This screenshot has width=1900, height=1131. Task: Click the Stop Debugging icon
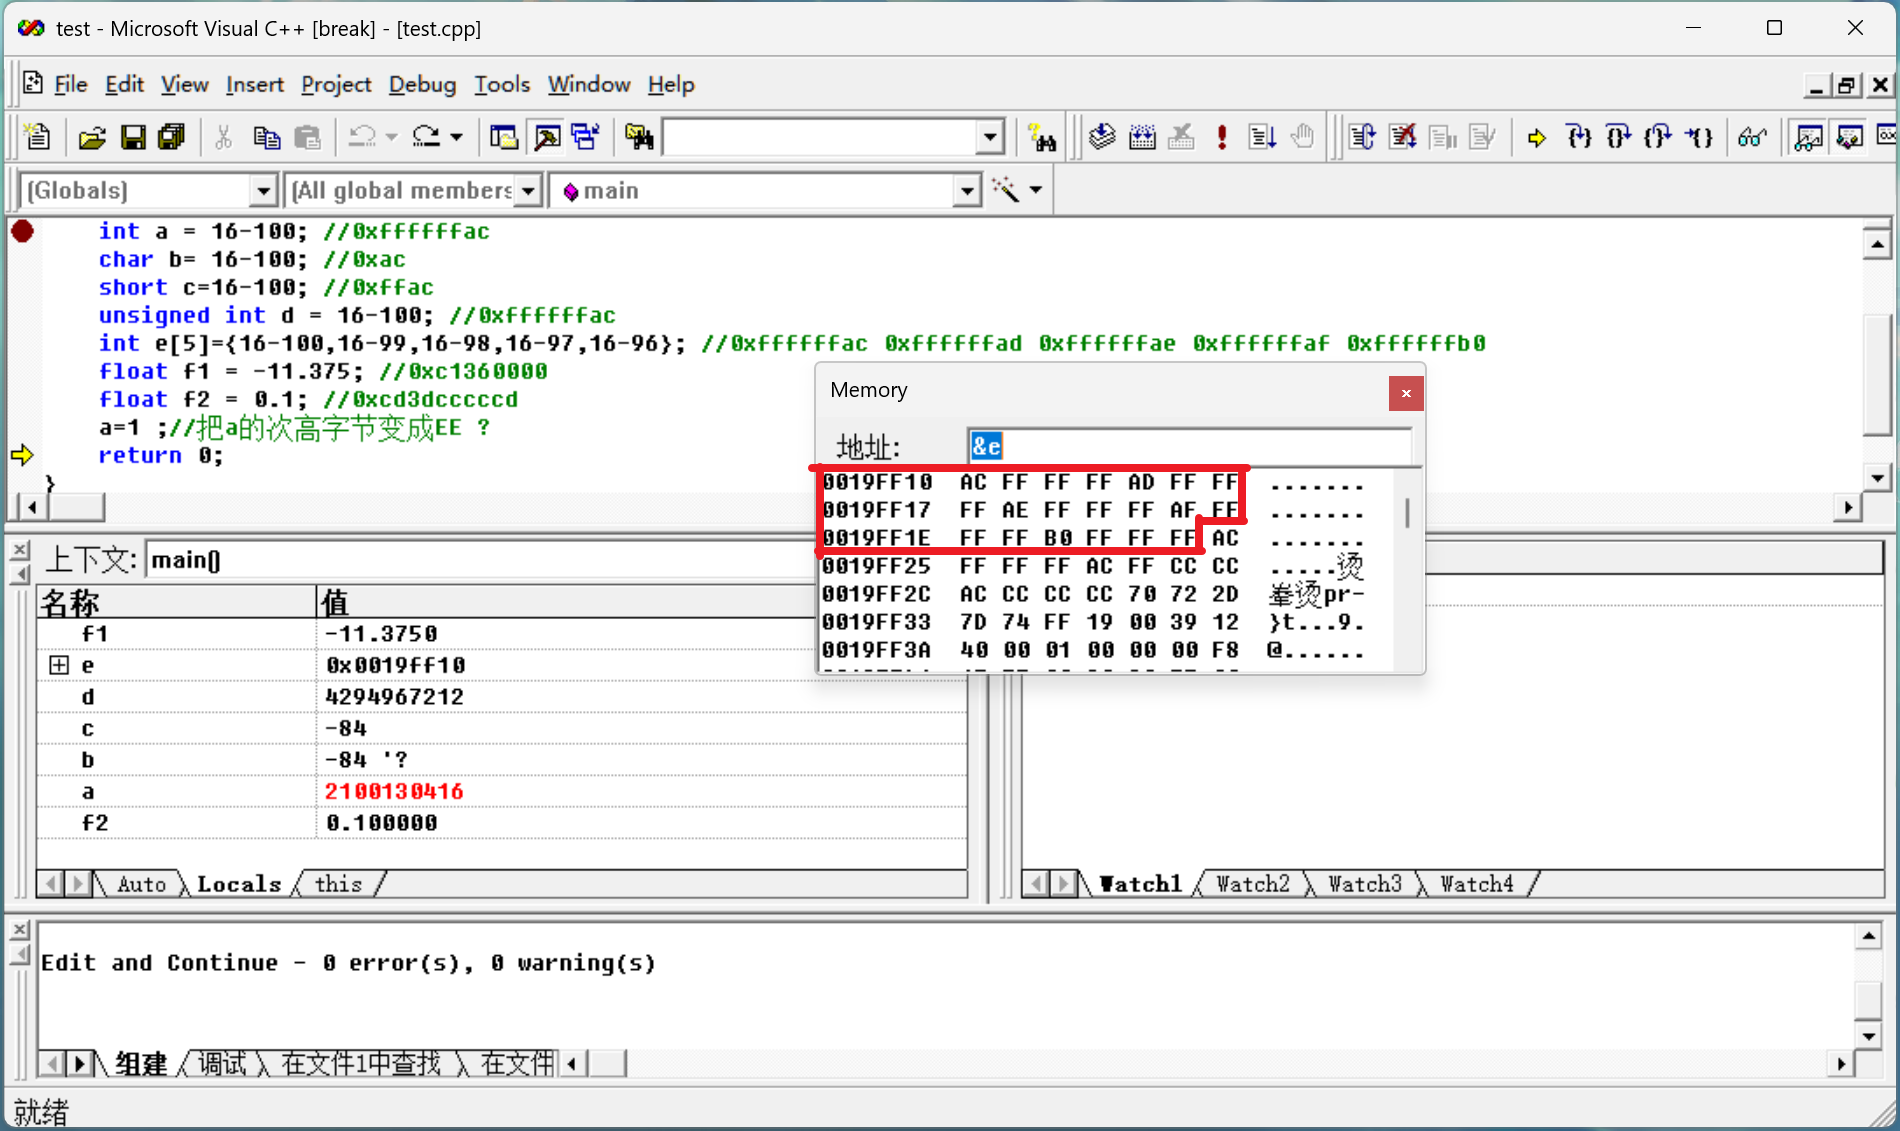(1402, 137)
